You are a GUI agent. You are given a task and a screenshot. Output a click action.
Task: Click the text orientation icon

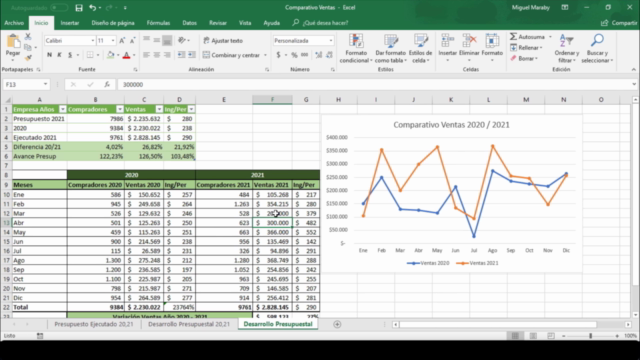point(182,40)
